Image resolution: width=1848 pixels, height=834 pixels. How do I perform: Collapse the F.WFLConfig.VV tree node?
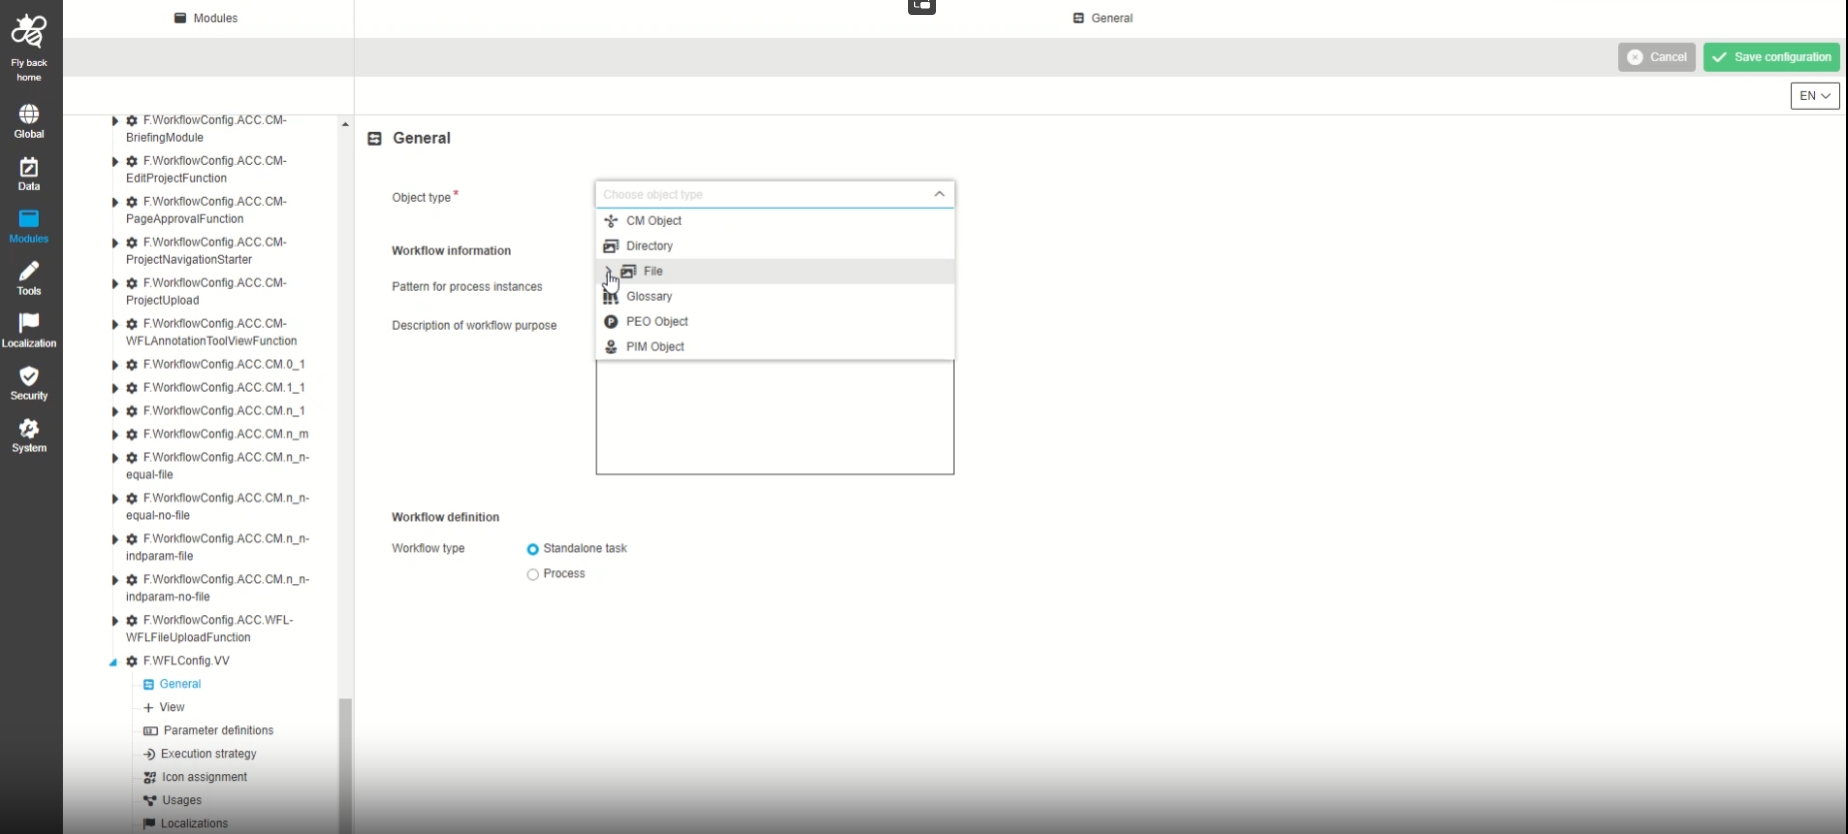113,662
